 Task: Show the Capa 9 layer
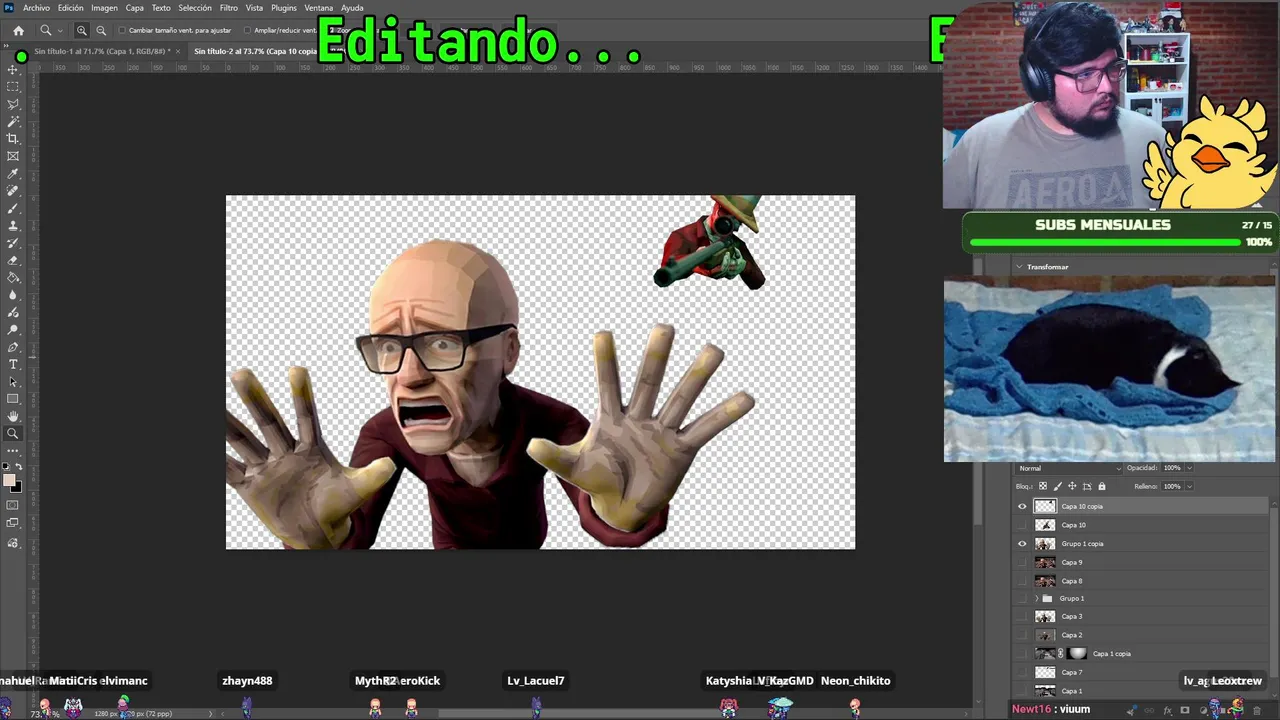pos(1022,562)
